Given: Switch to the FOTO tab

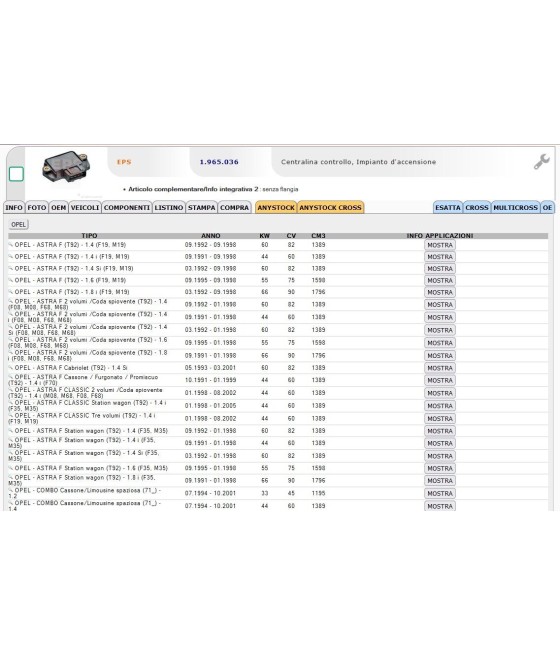Looking at the screenshot, I should [x=37, y=208].
